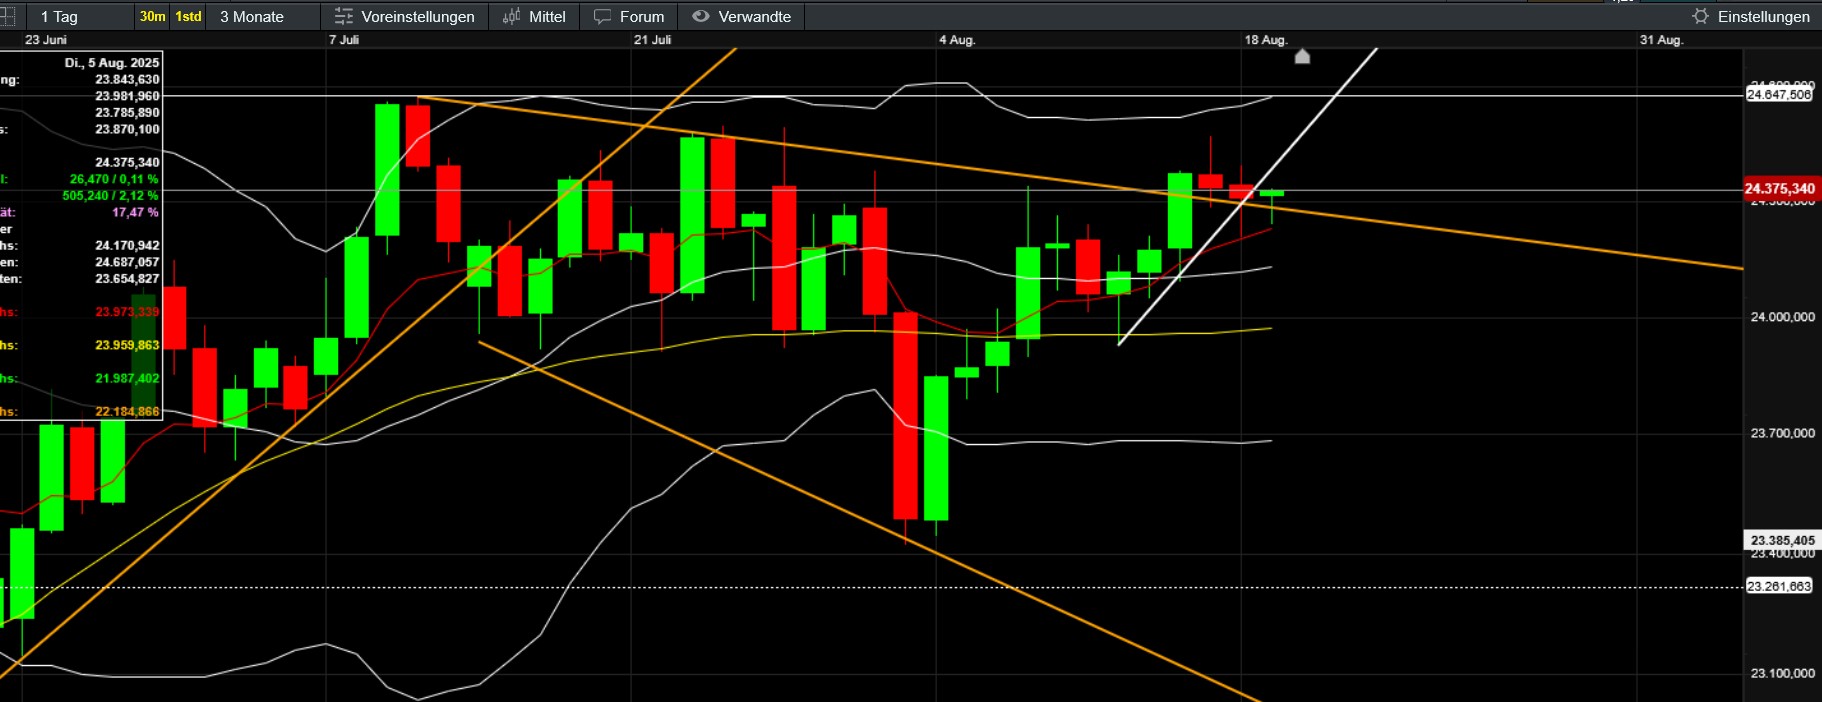Image resolution: width=1822 pixels, height=702 pixels.
Task: Click the 23.981,960 value in data box
Action: click(127, 96)
